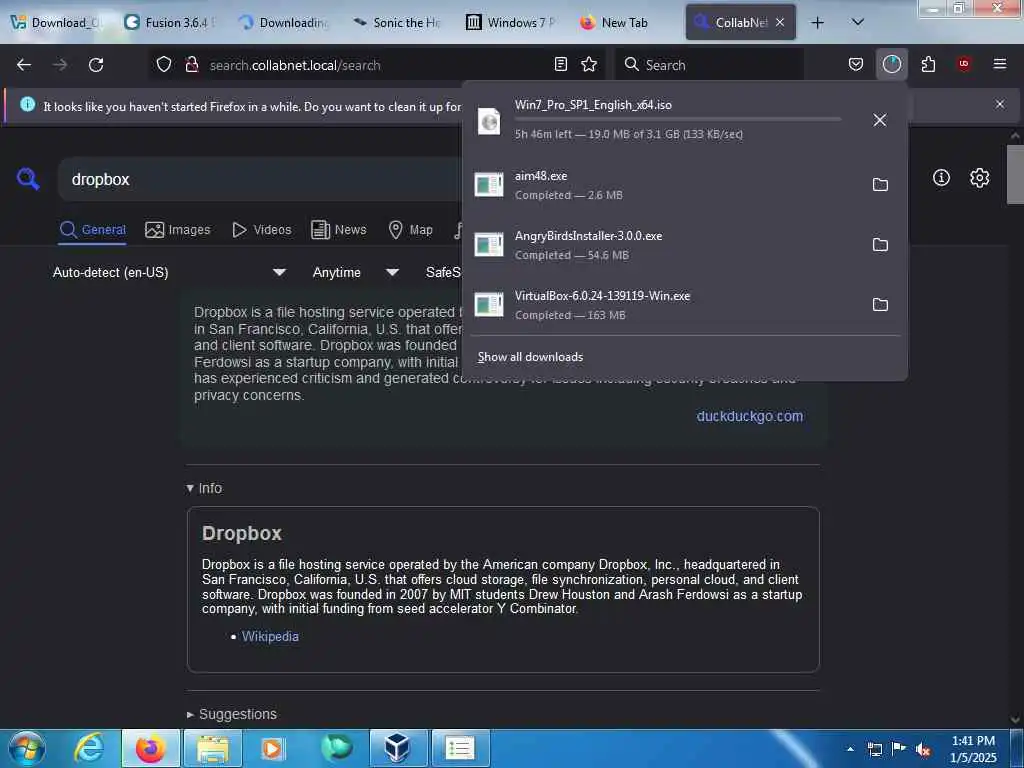This screenshot has height=768, width=1024.
Task: Click the Firefox taskbar icon
Action: [151, 748]
